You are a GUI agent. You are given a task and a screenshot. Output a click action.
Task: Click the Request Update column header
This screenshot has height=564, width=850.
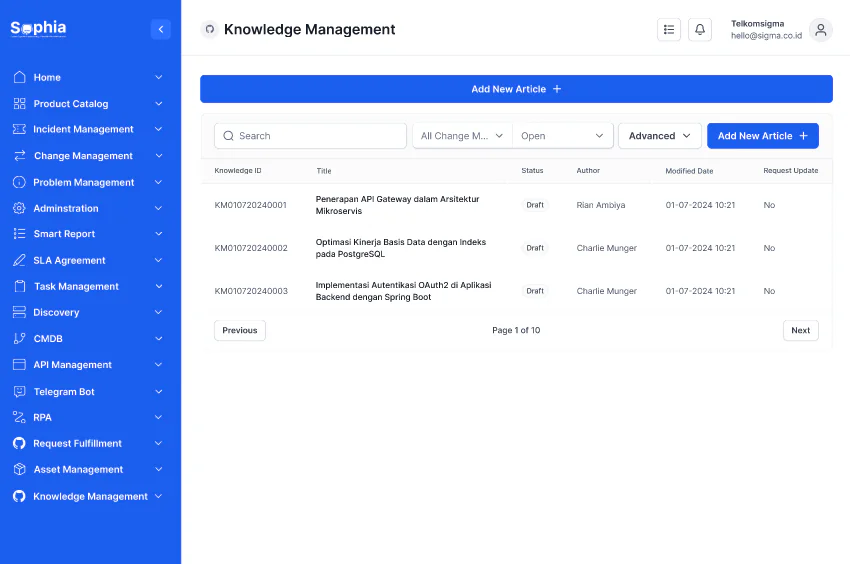(x=791, y=170)
